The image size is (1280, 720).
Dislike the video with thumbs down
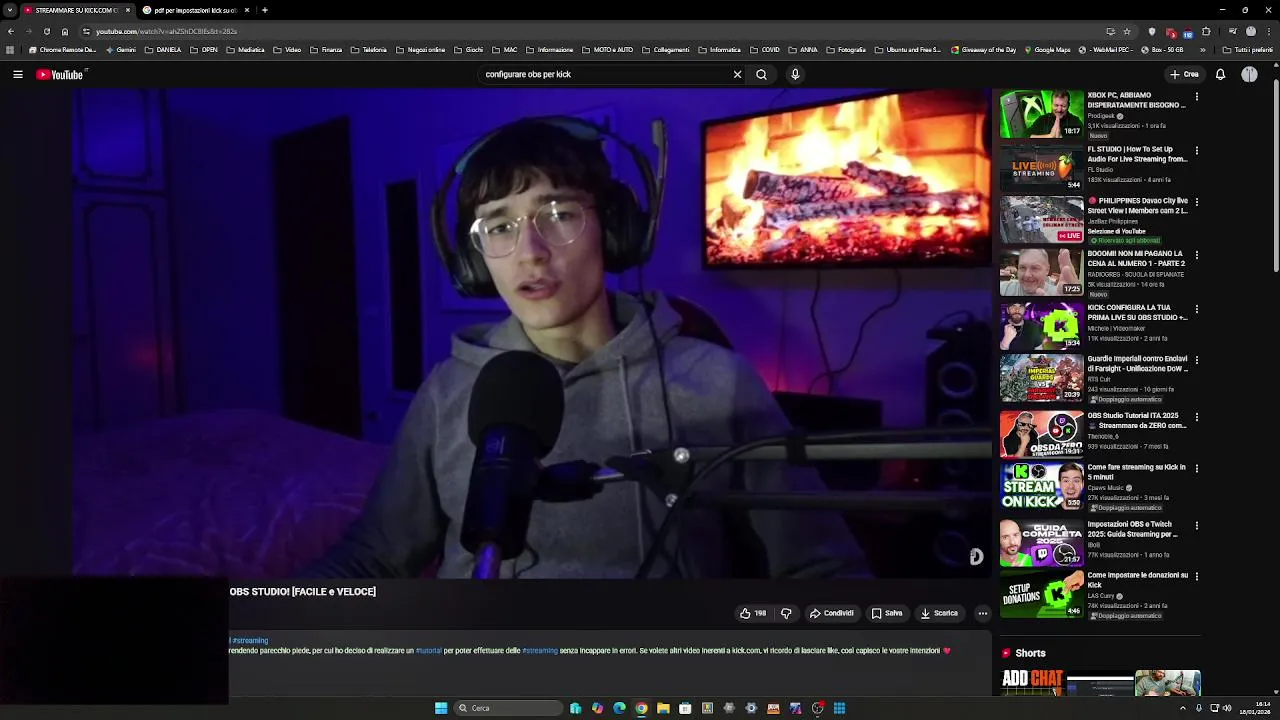click(786, 613)
